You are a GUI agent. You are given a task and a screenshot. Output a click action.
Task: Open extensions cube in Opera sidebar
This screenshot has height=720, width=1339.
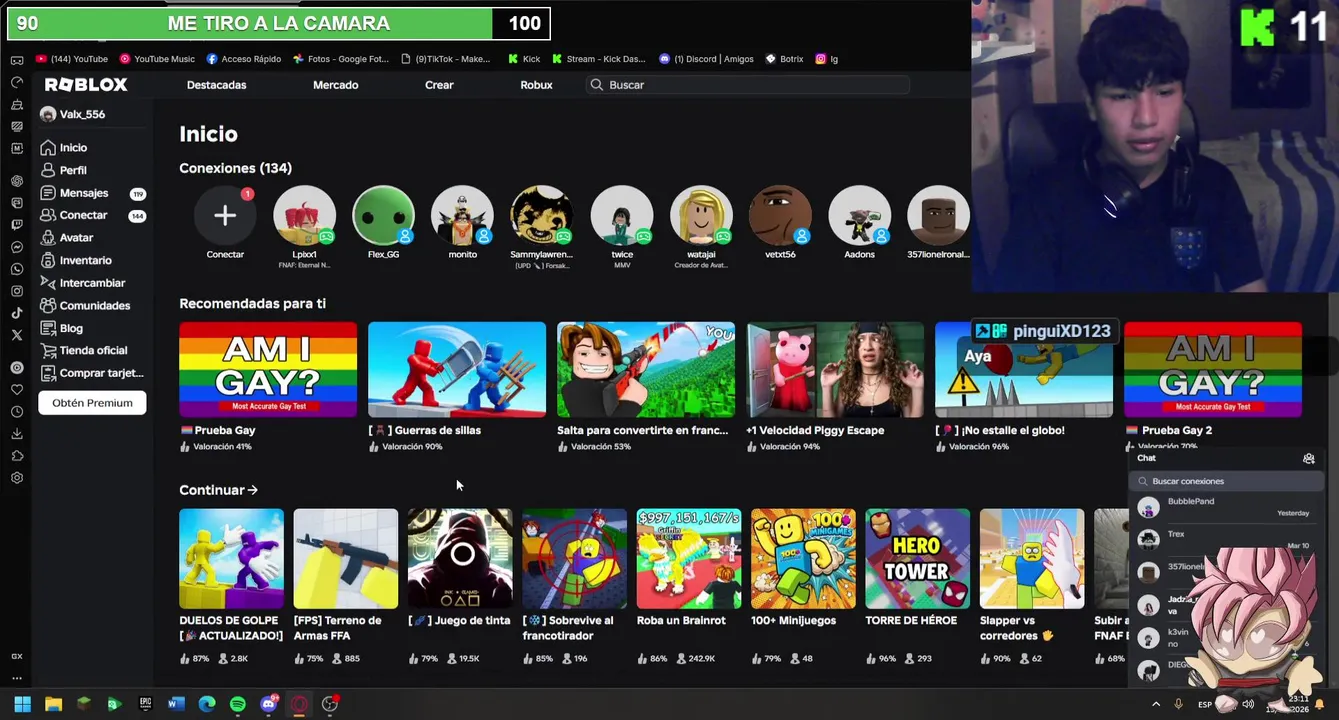point(17,456)
